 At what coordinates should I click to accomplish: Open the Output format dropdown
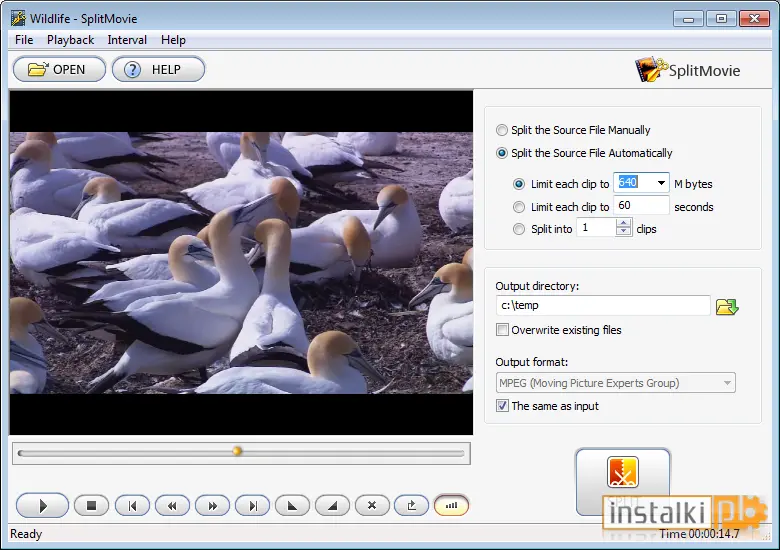pos(615,383)
